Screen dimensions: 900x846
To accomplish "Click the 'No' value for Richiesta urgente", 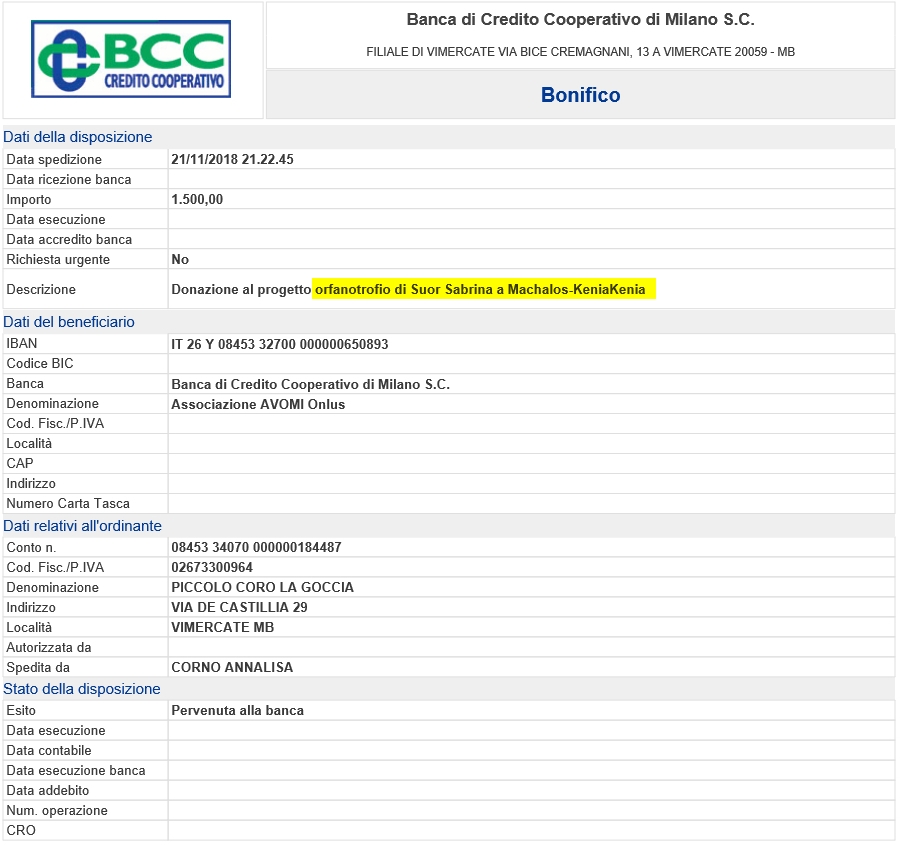I will pyautogui.click(x=180, y=259).
